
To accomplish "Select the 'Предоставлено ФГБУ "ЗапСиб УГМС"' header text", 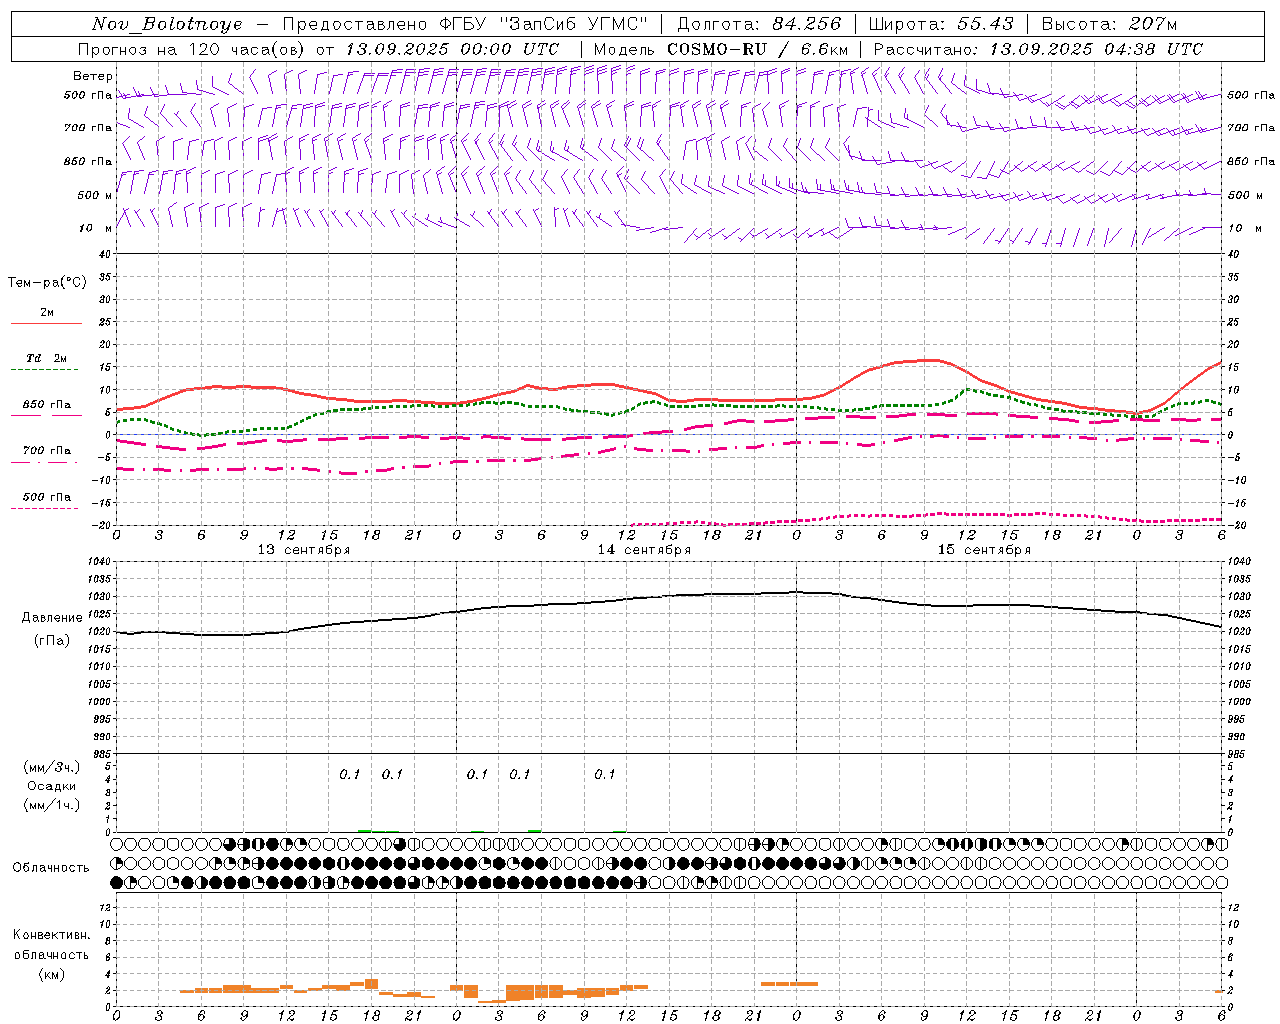I will 465,24.
